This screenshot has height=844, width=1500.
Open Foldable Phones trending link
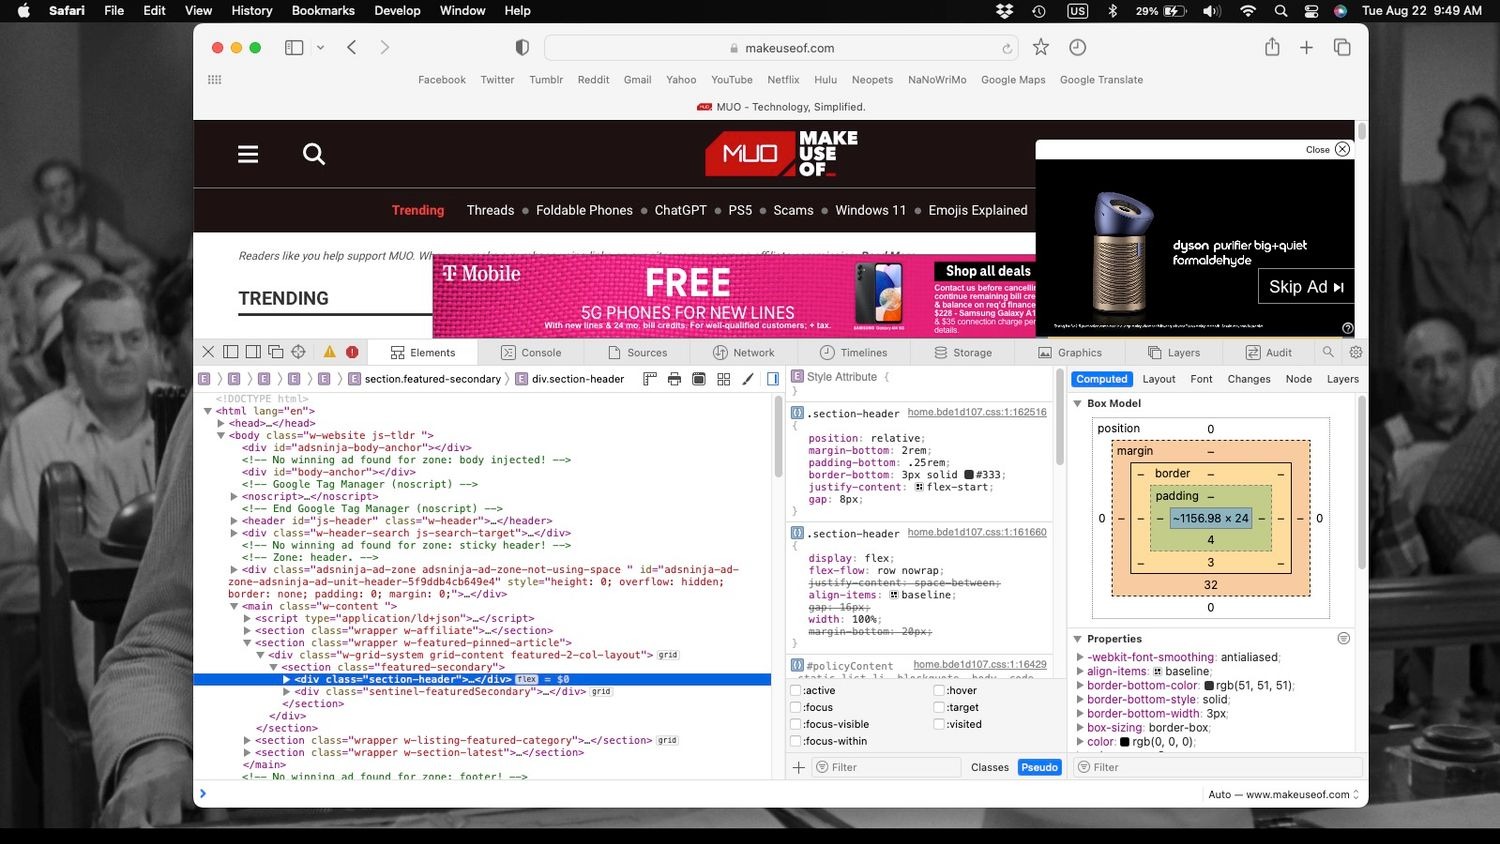click(x=584, y=210)
